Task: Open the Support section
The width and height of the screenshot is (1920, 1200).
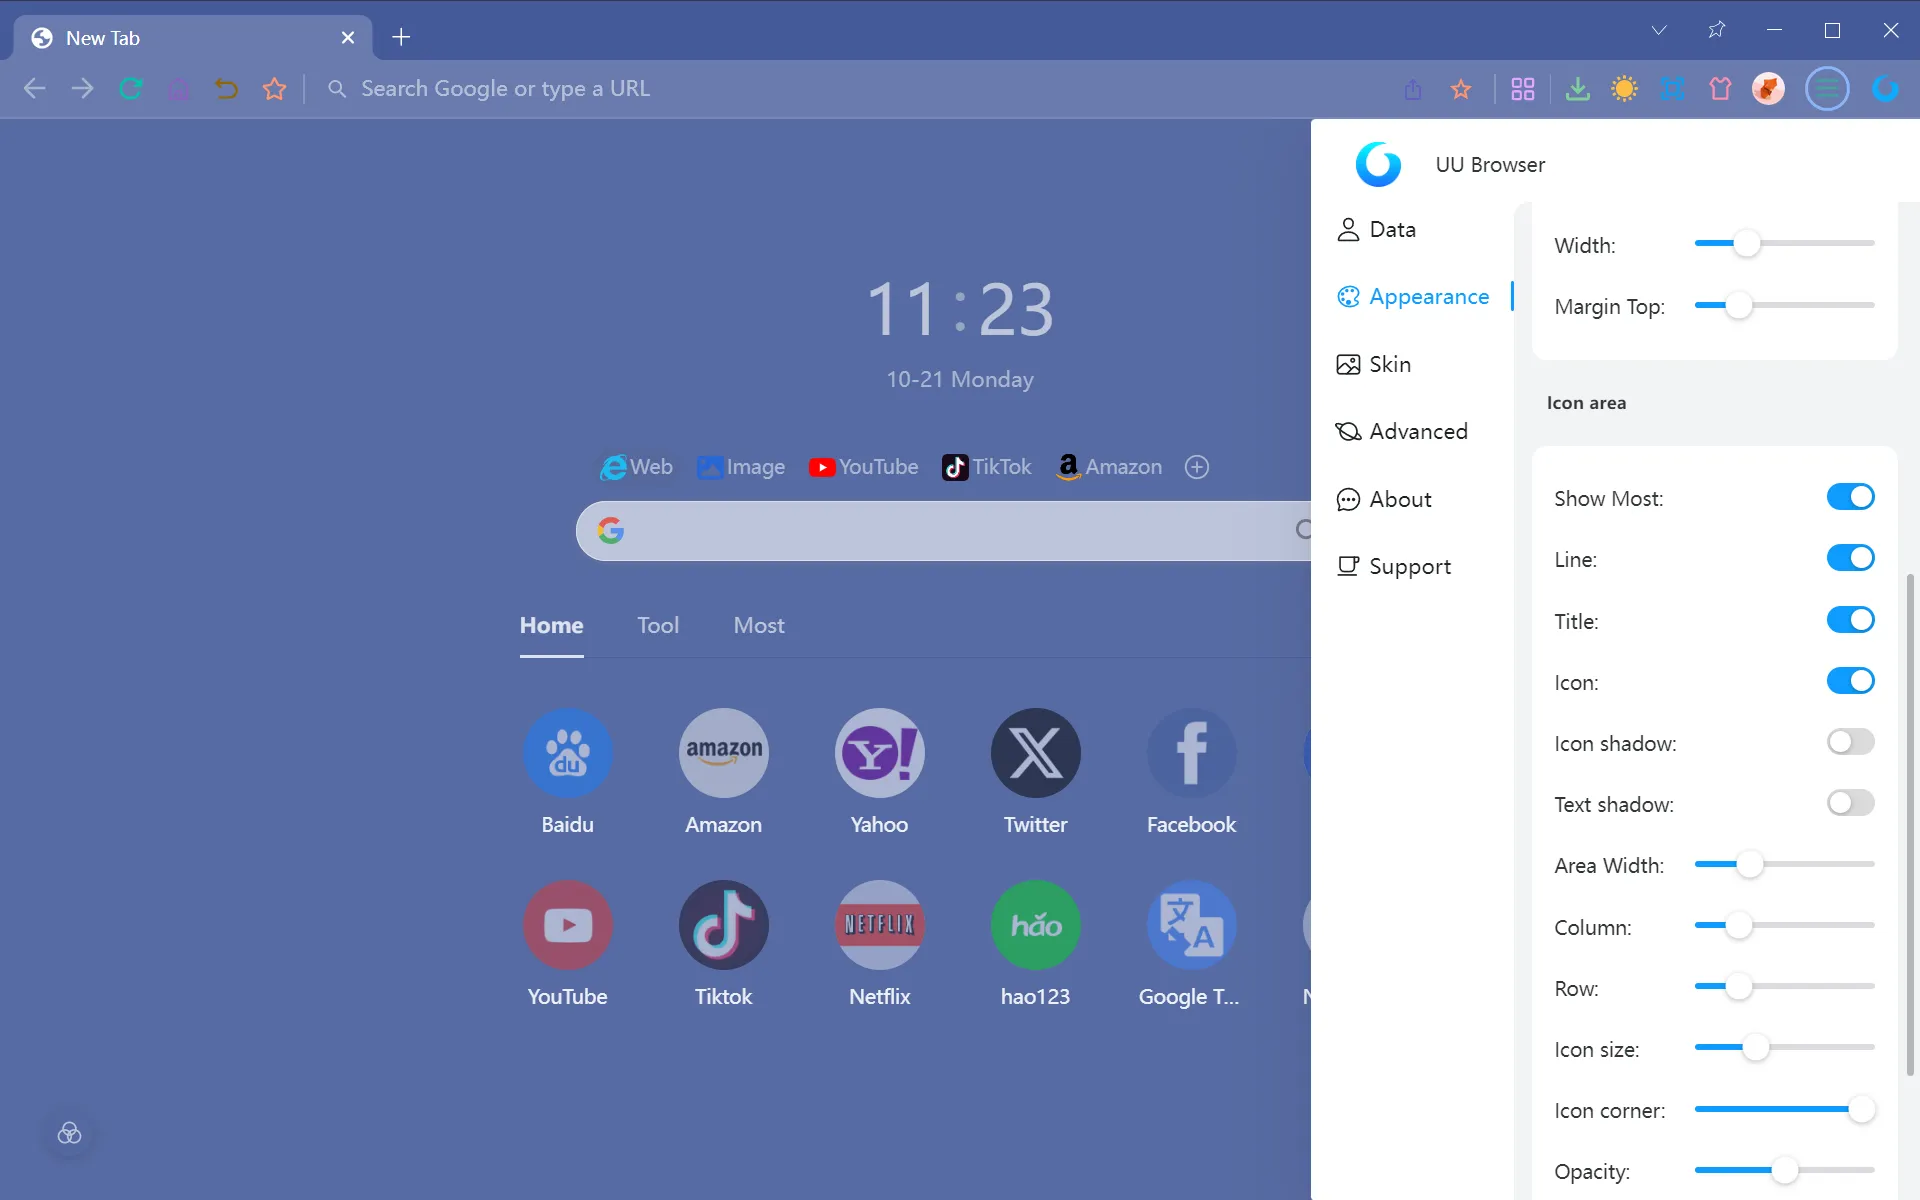Action: (x=1394, y=566)
